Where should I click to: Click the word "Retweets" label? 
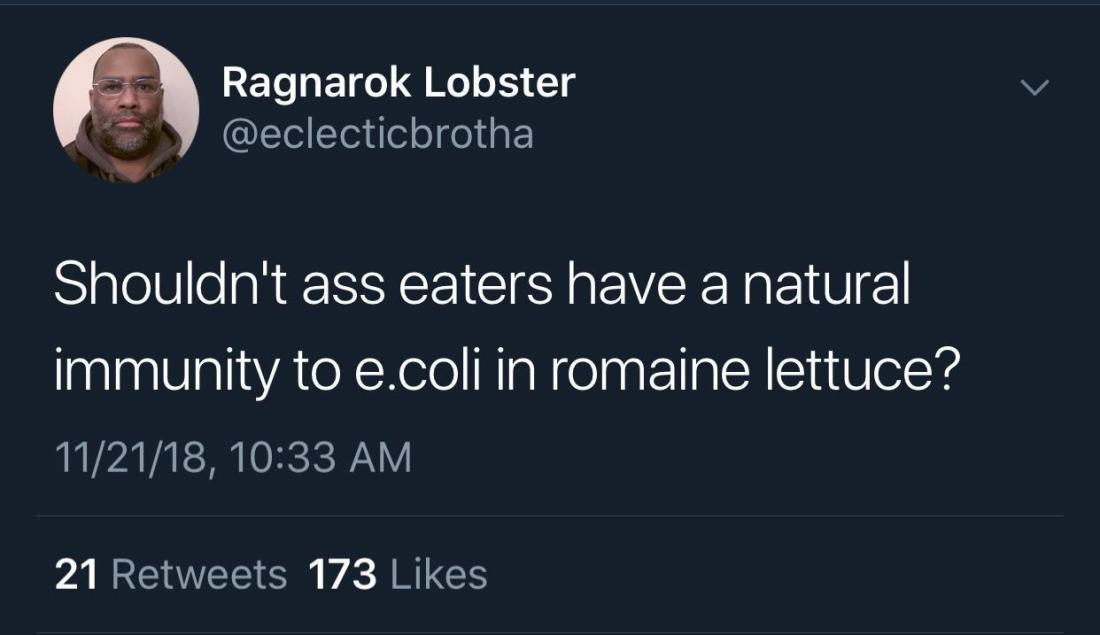coord(198,574)
